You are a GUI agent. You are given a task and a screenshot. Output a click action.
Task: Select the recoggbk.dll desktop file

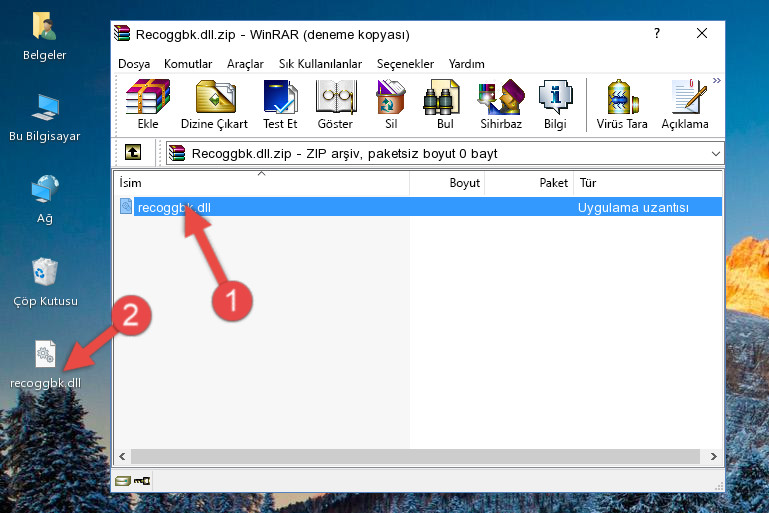[45, 365]
